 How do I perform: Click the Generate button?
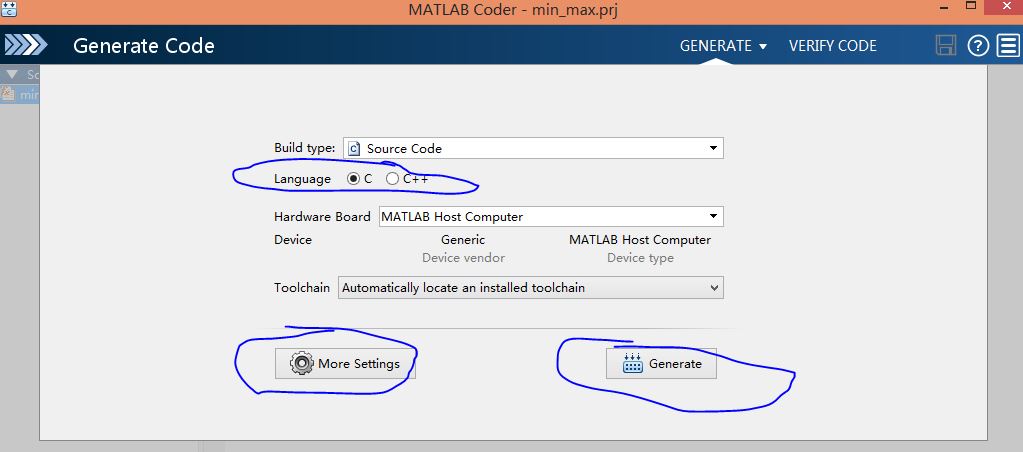click(661, 363)
